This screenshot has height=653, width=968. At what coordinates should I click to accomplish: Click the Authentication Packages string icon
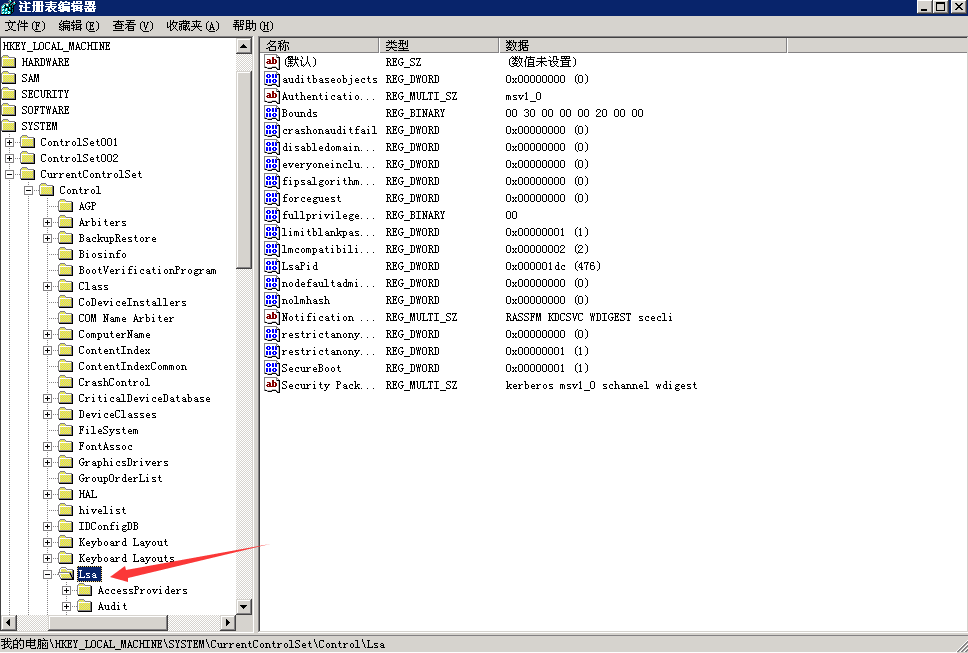(x=272, y=96)
